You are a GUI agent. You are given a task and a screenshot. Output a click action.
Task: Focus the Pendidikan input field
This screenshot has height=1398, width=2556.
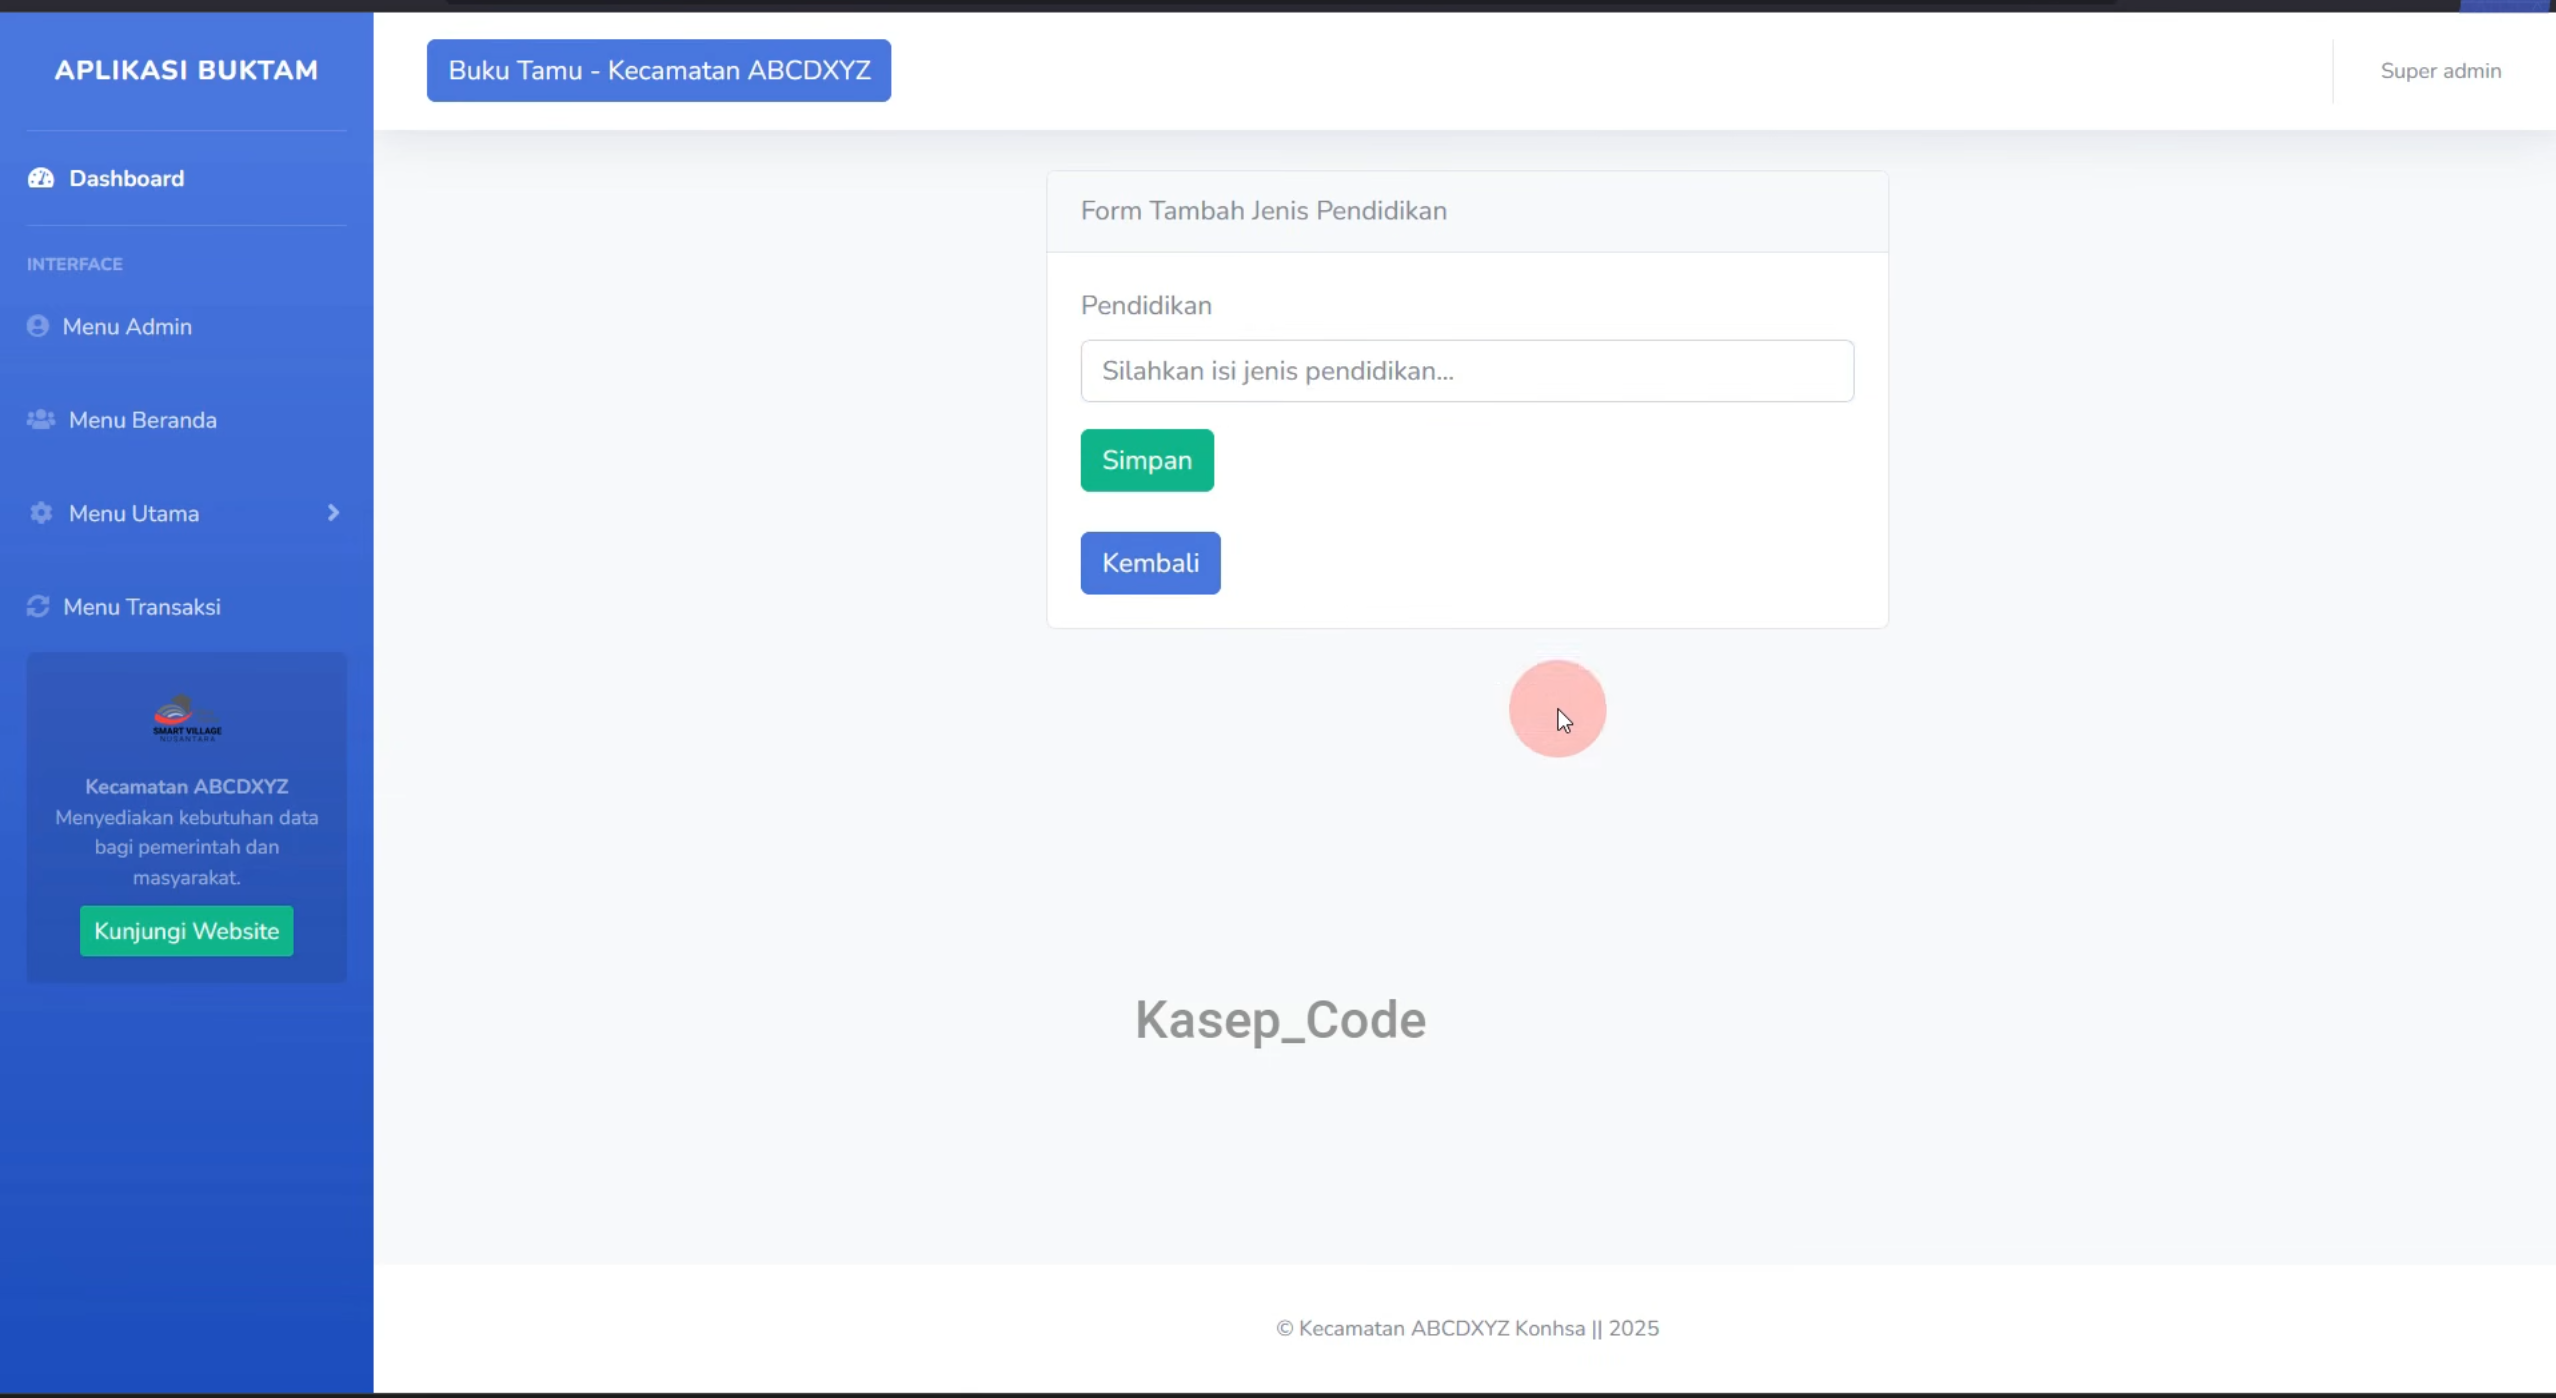tap(1467, 371)
